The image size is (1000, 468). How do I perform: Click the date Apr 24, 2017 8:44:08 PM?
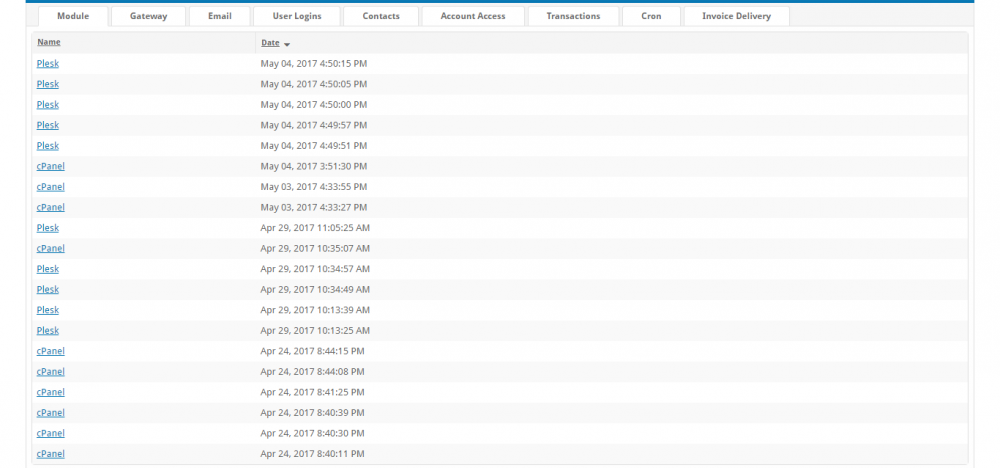click(x=312, y=372)
